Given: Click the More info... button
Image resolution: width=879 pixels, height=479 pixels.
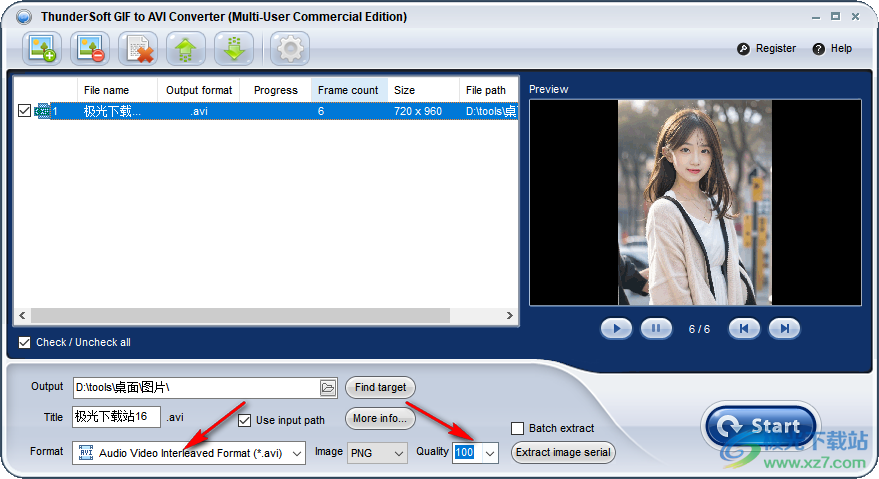Looking at the screenshot, I should [380, 418].
